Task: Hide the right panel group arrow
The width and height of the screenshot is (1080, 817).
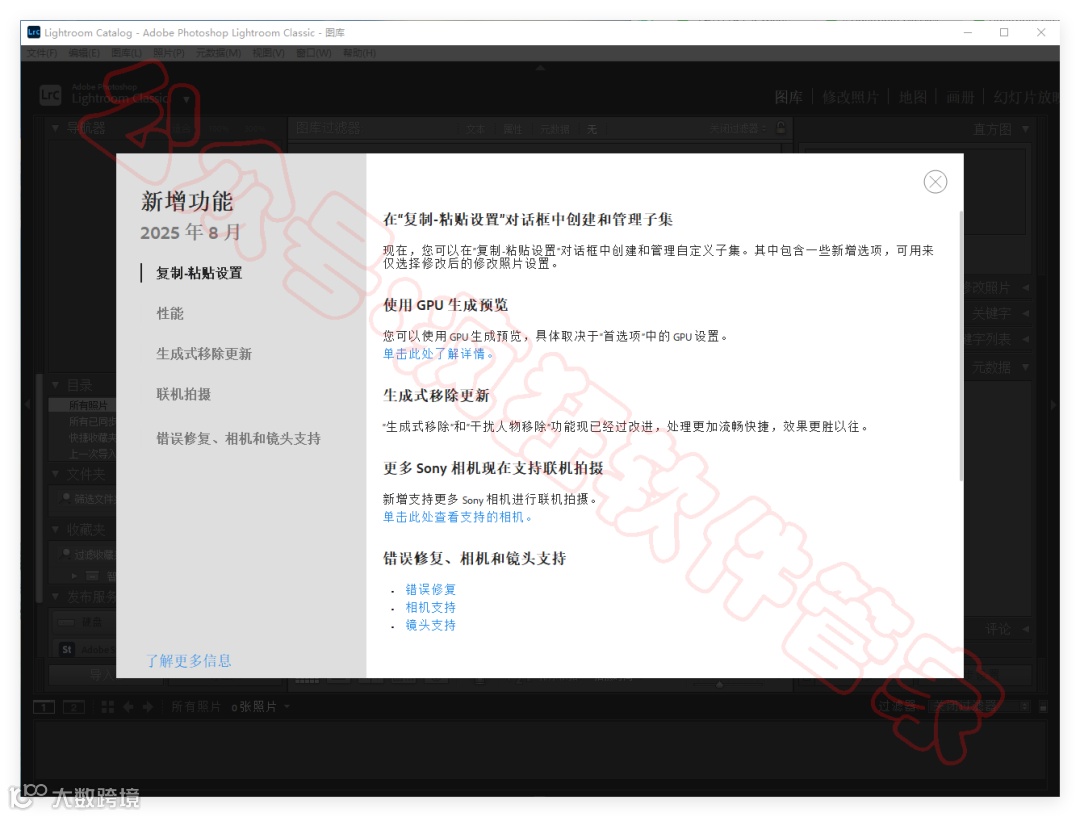Action: (1053, 404)
